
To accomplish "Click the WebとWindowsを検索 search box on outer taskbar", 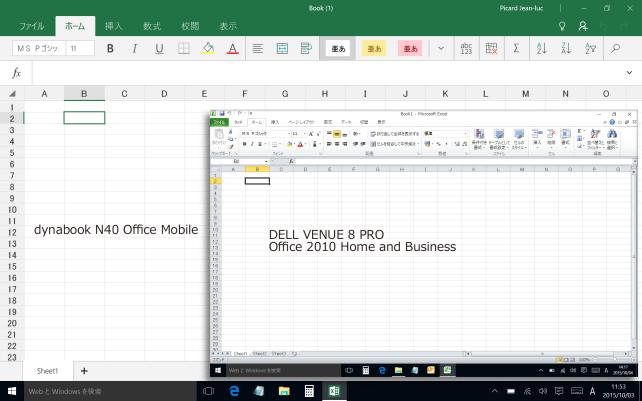I will [111, 391].
